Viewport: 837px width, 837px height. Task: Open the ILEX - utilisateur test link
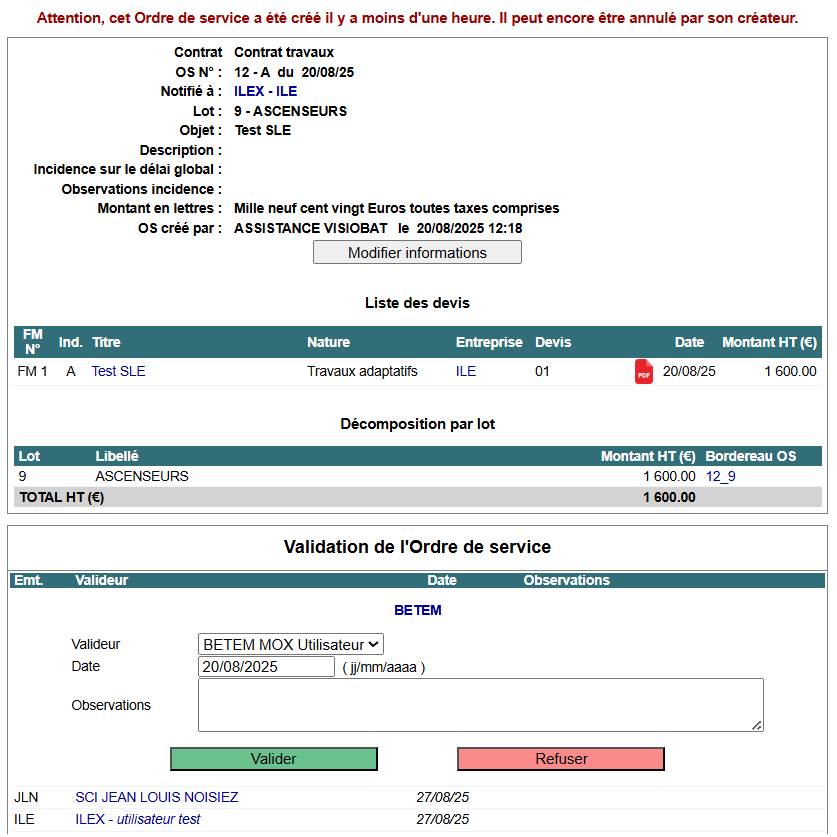click(138, 819)
